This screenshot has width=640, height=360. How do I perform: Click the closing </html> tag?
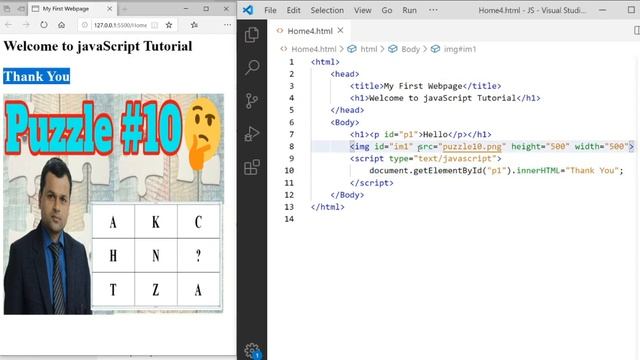coord(327,207)
